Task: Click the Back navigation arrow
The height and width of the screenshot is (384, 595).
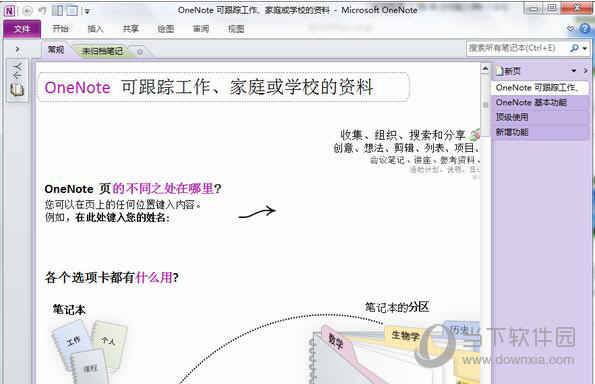Action: [x=27, y=11]
